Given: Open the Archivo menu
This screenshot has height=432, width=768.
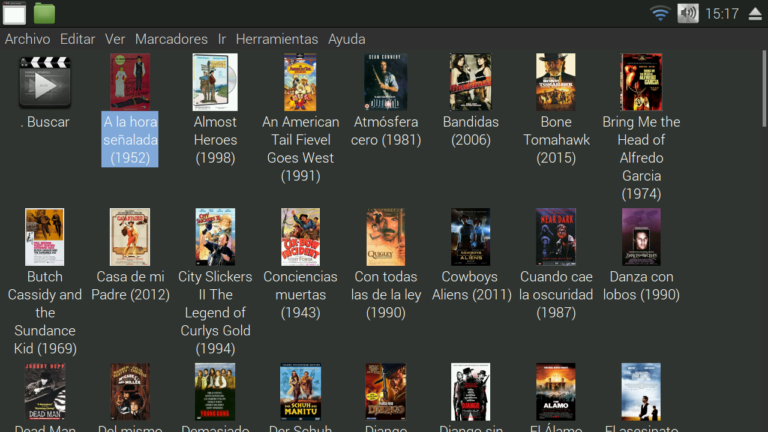Looking at the screenshot, I should pyautogui.click(x=27, y=39).
